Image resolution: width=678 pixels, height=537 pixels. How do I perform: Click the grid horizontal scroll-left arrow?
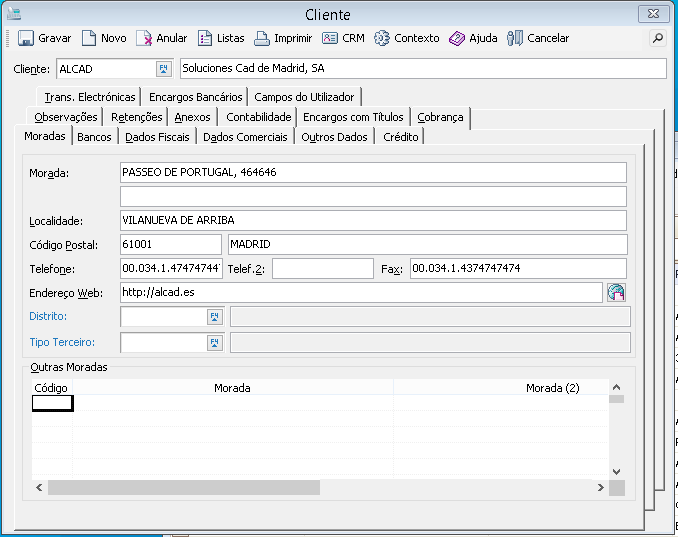(x=39, y=488)
